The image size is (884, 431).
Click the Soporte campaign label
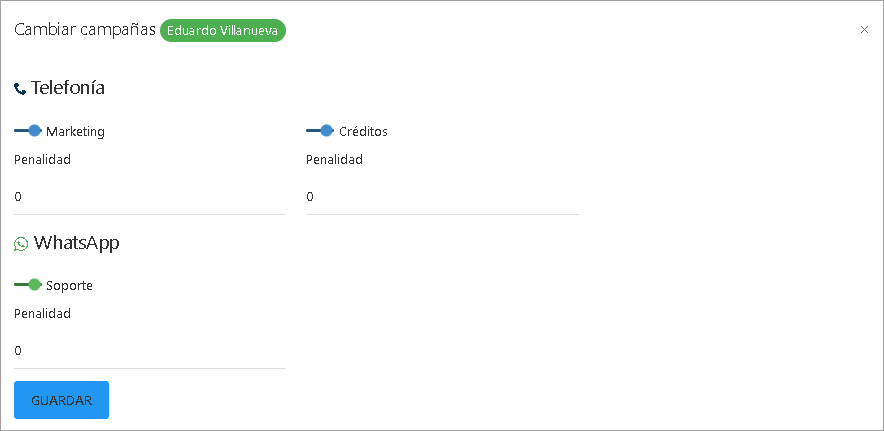[x=69, y=286]
